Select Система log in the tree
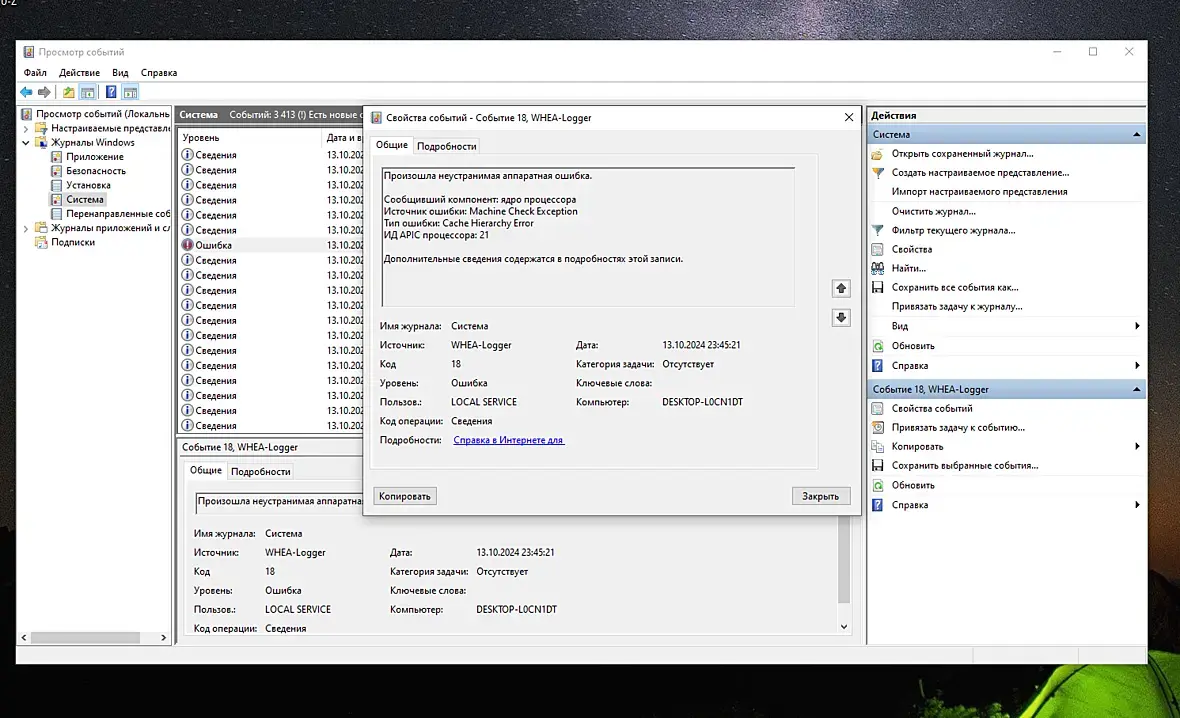1180x718 pixels. tap(85, 199)
